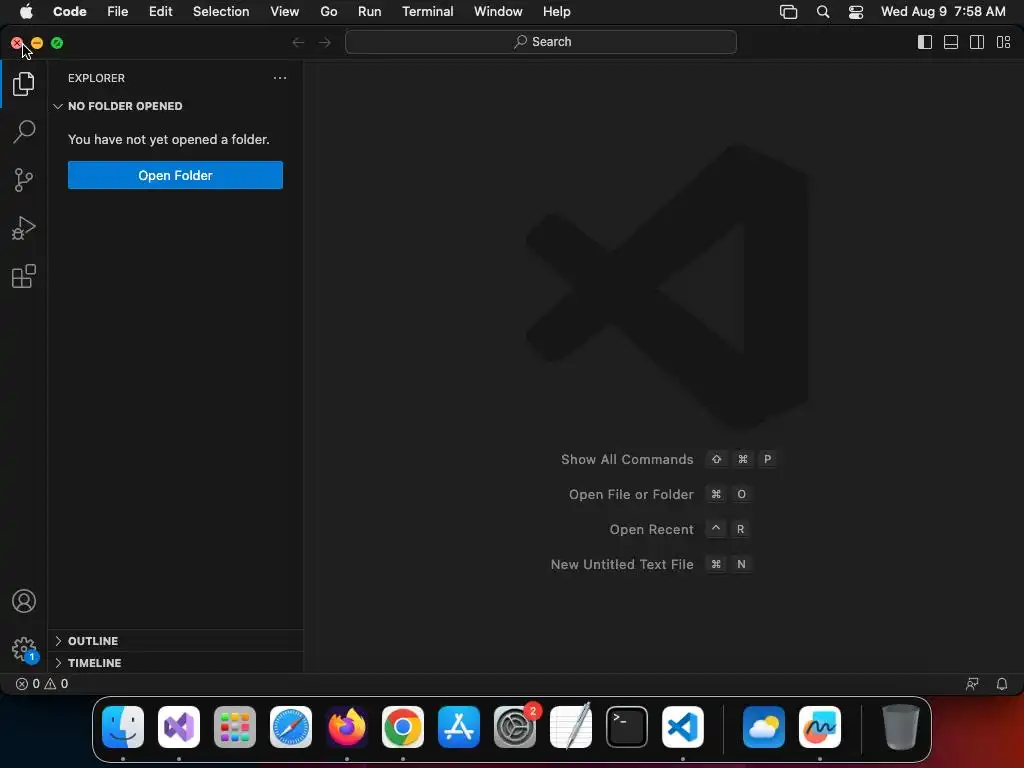Click 'You have not yet opened a folder' text
Image resolution: width=1024 pixels, height=768 pixels.
pos(168,139)
